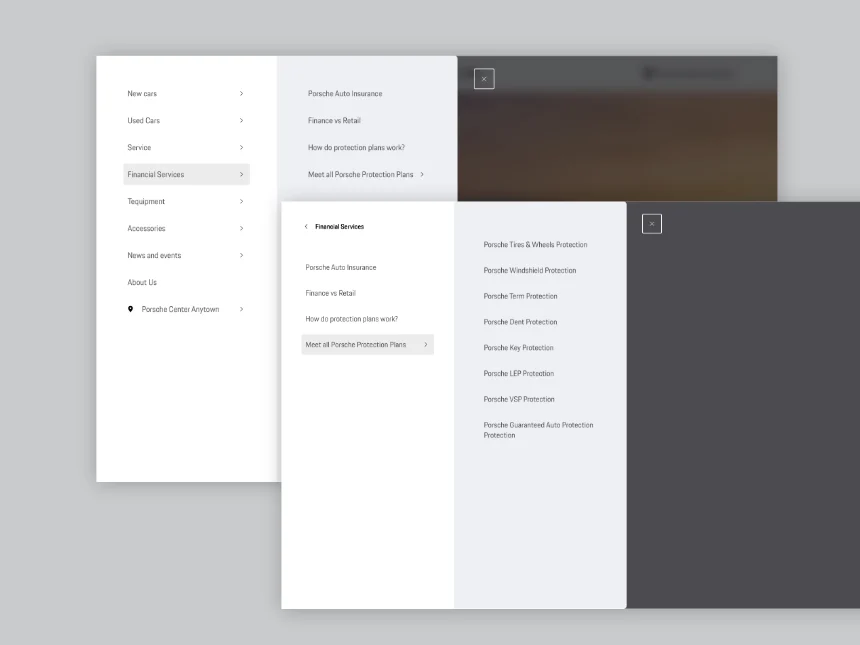Expand chevron next to New cars

[x=241, y=94]
